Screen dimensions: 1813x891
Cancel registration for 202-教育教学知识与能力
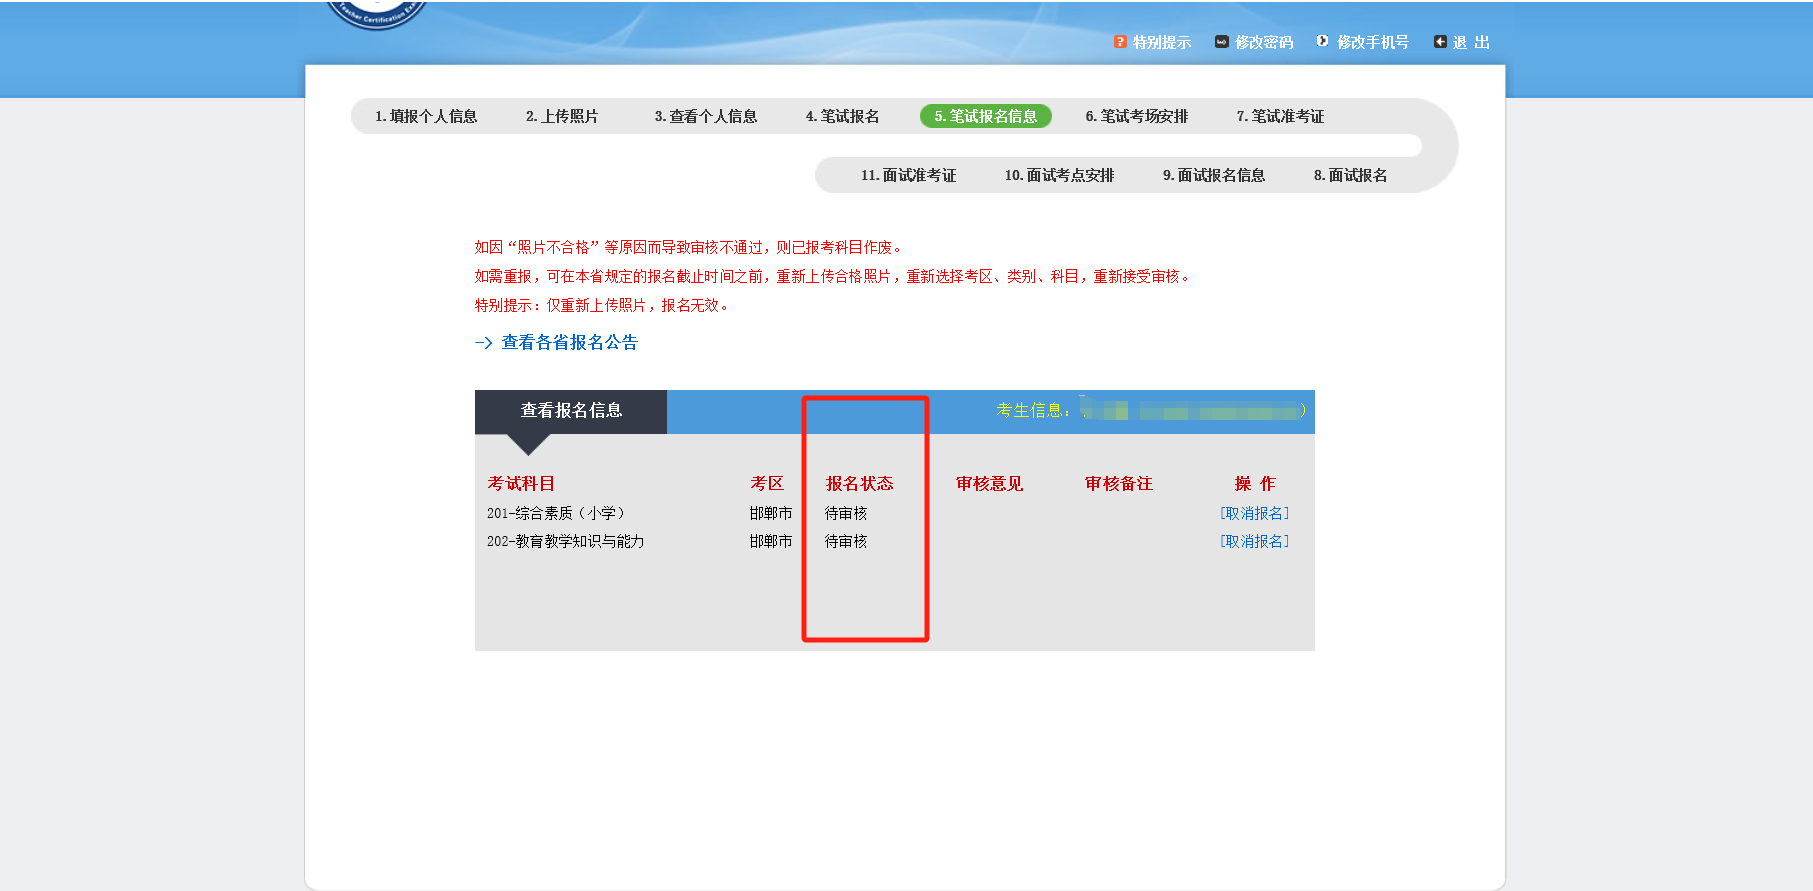click(1254, 541)
